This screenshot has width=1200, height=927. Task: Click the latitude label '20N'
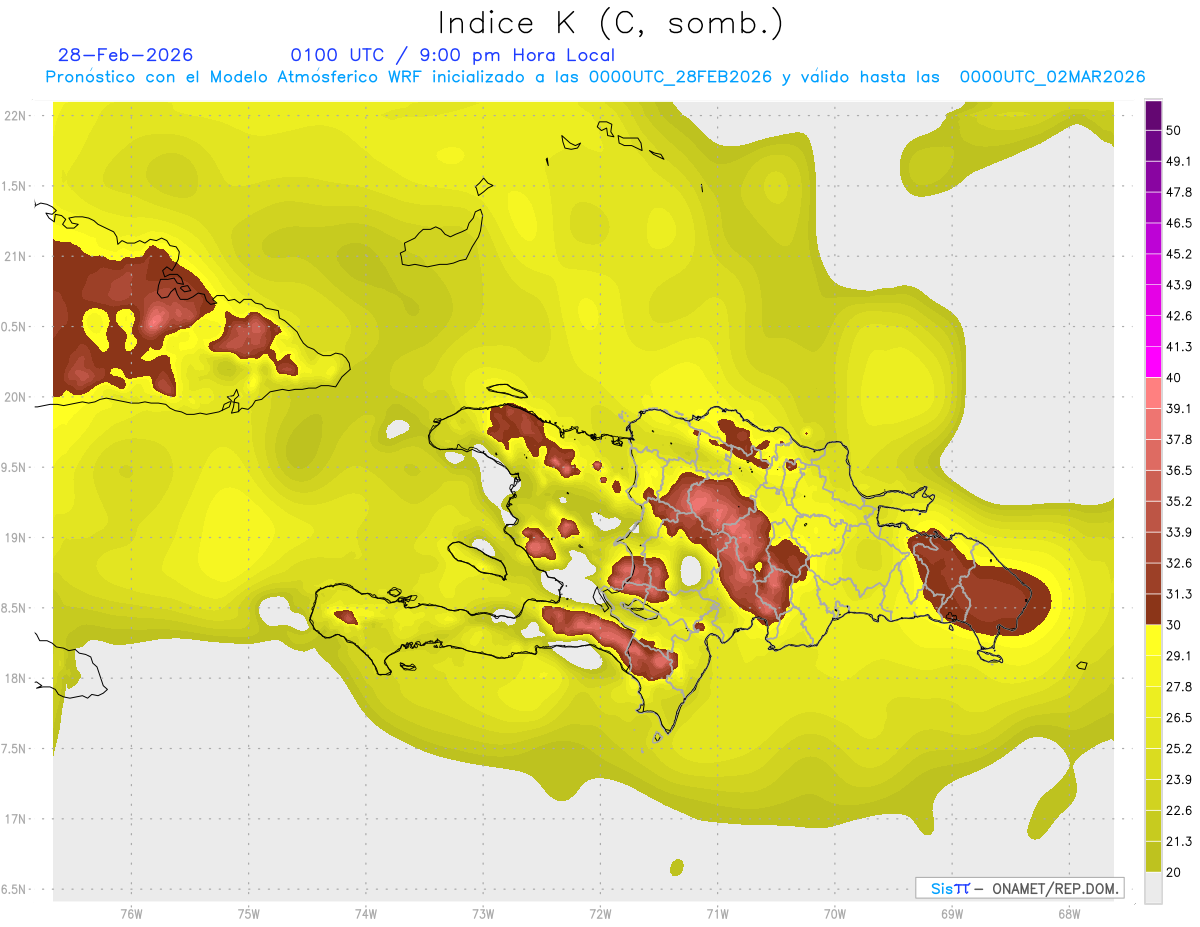pos(16,397)
